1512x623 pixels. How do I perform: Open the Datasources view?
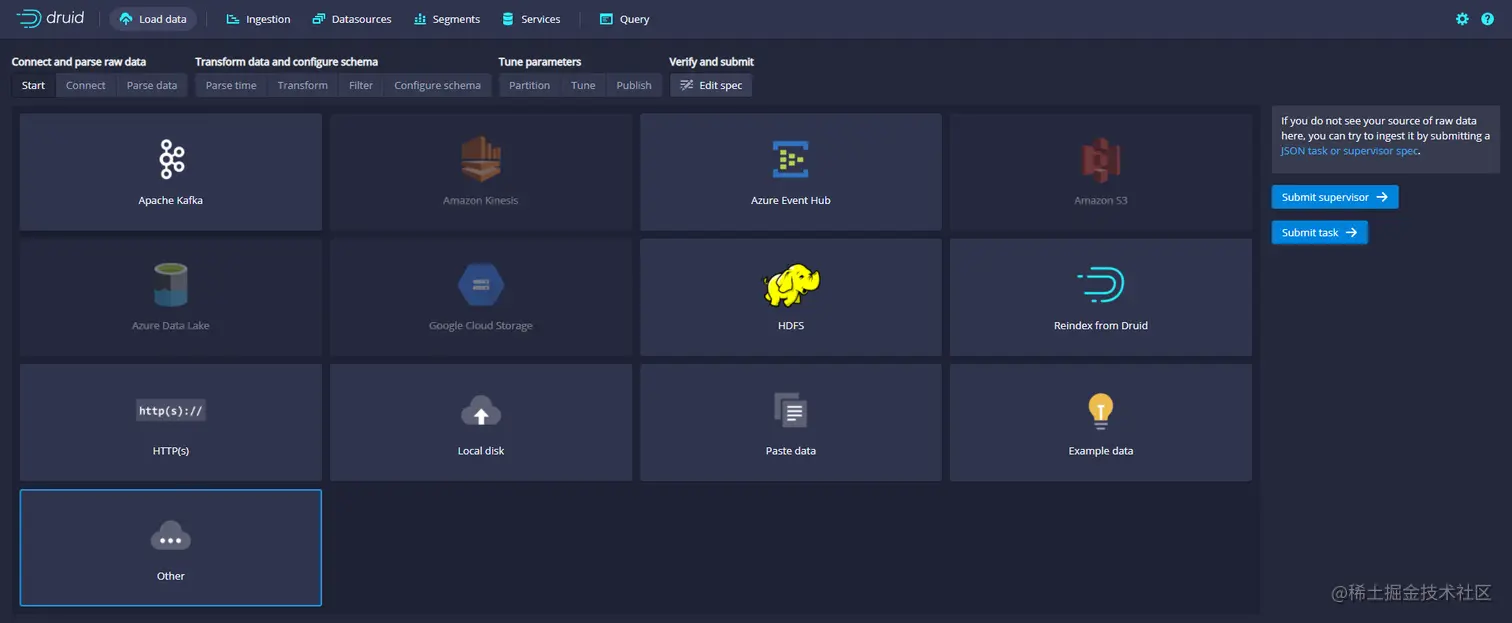[x=351, y=19]
